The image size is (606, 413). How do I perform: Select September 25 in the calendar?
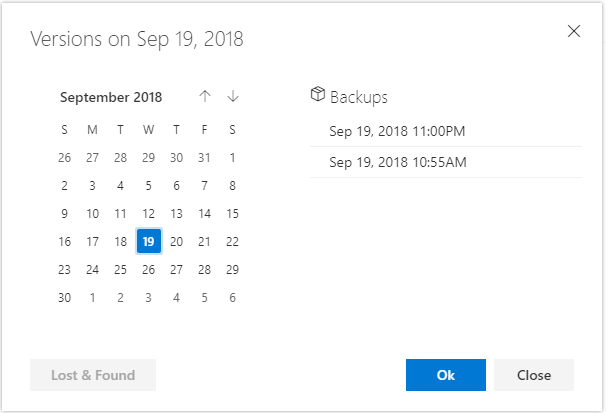(x=120, y=269)
